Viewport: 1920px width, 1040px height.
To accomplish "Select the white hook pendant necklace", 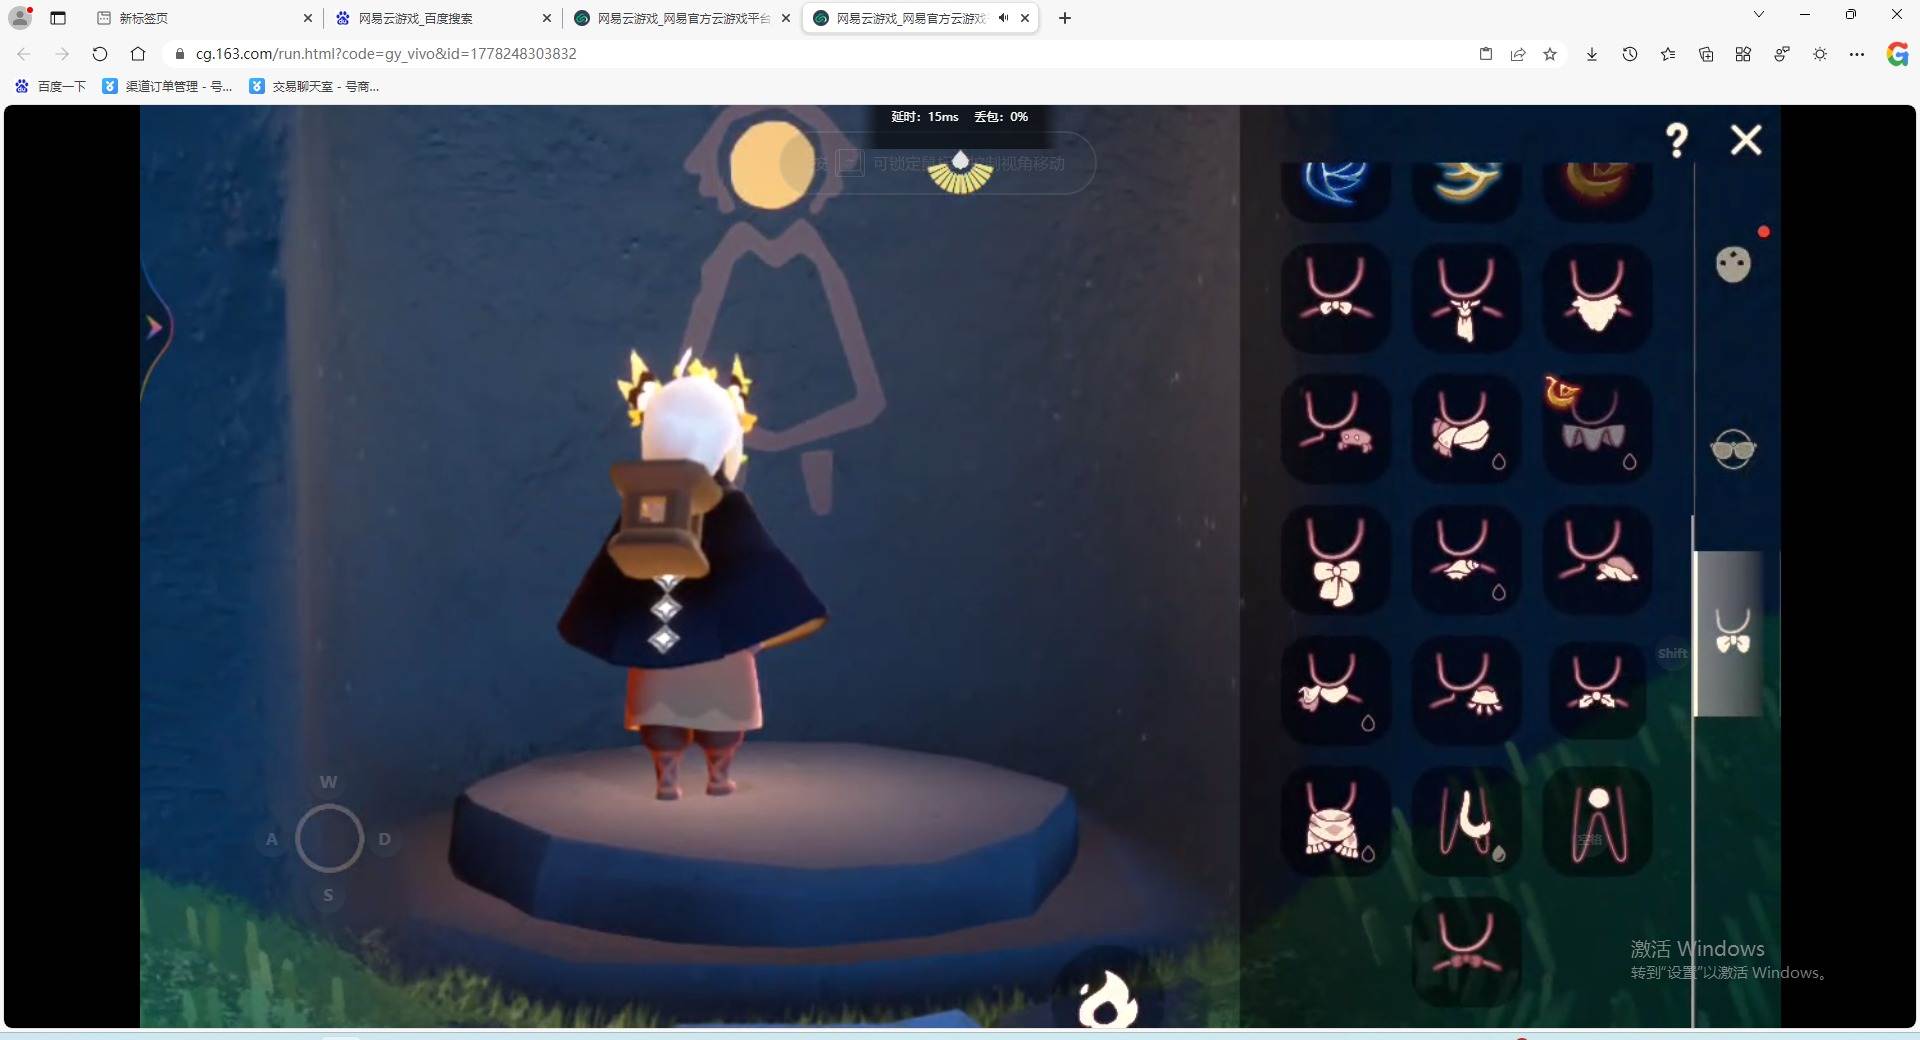I will click(x=1467, y=821).
